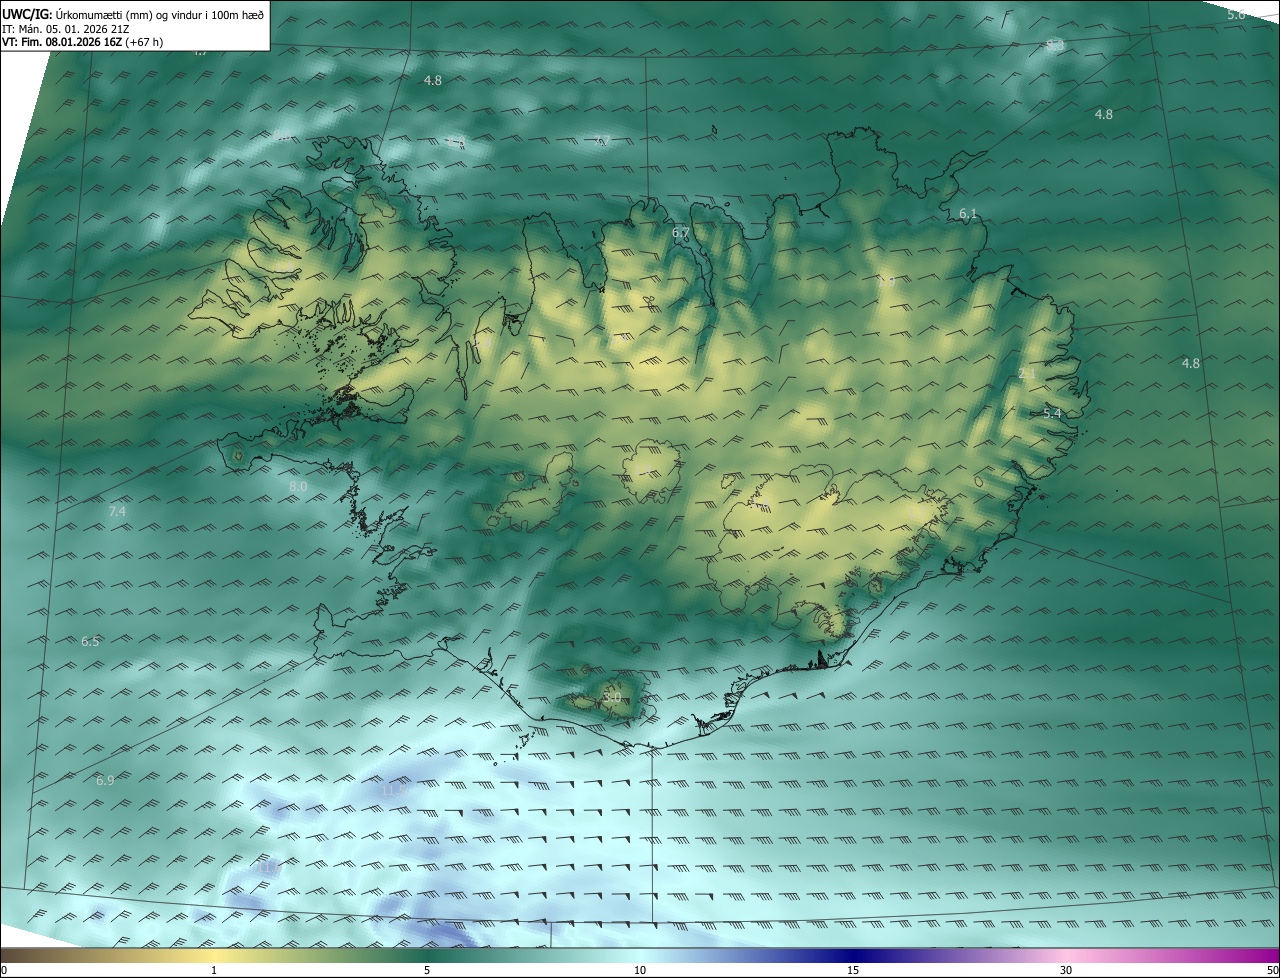Viewport: 1280px width, 978px height.
Task: Click the 15 tick label on the color scale
Action: click(853, 970)
